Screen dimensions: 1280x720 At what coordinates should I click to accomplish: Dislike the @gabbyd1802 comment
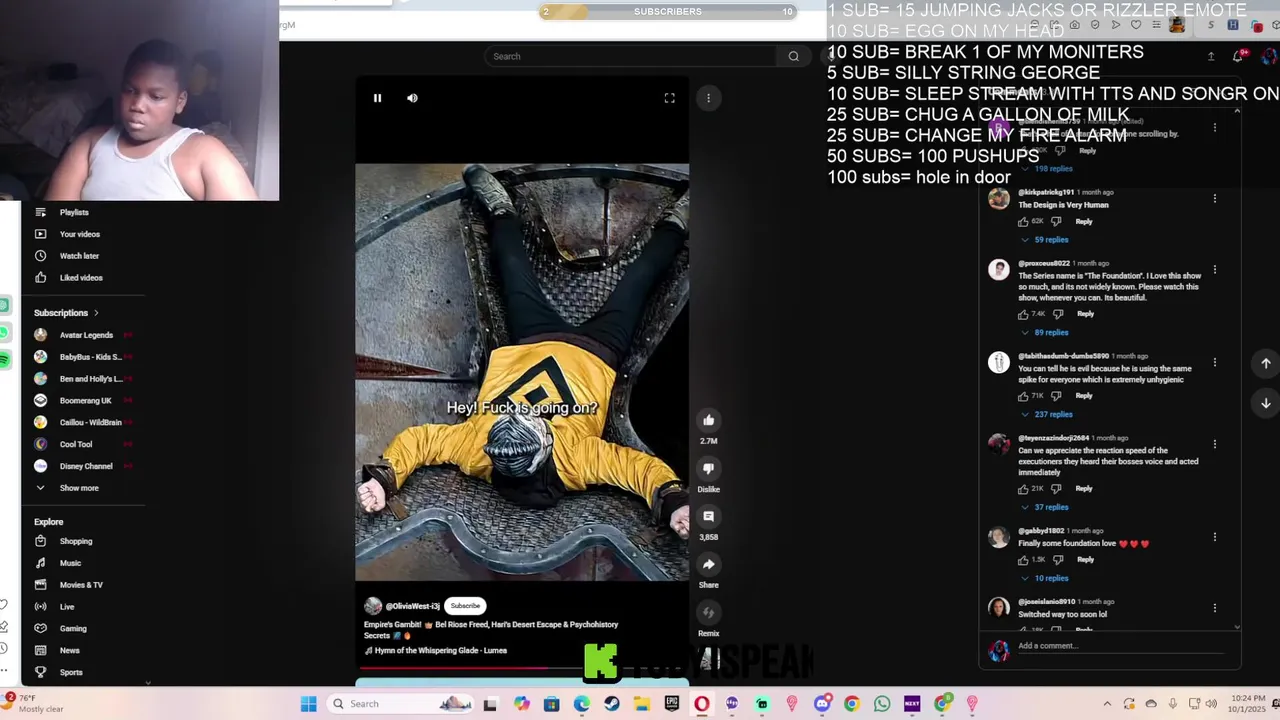(x=1058, y=560)
